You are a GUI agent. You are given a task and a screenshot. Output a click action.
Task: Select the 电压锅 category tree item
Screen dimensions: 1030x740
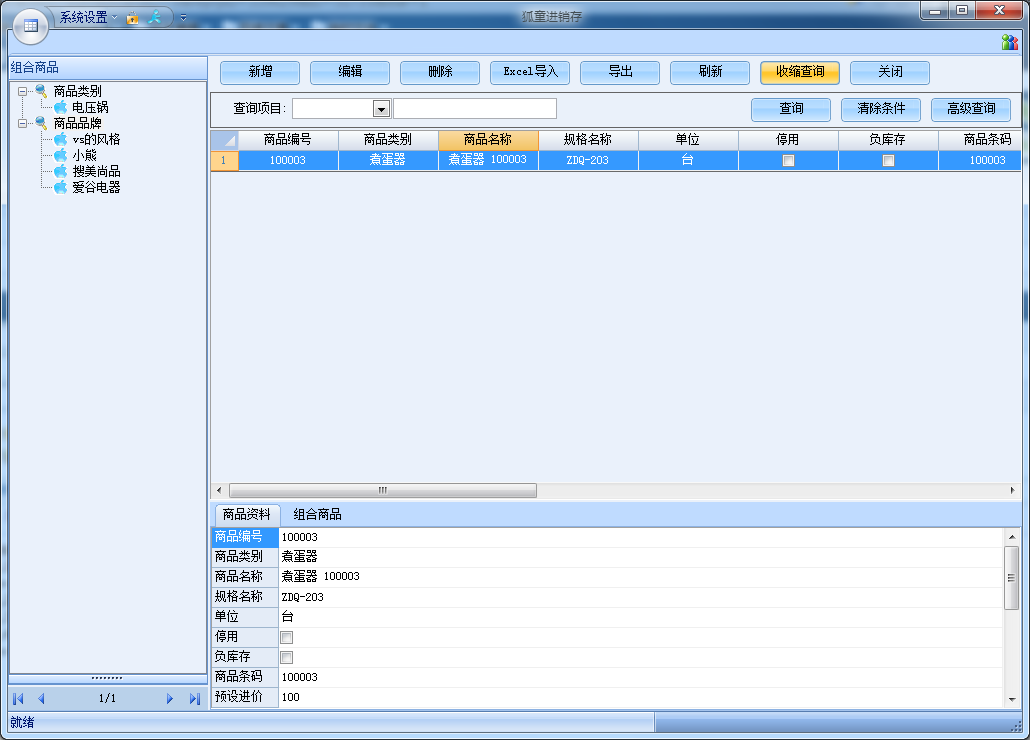[x=90, y=107]
